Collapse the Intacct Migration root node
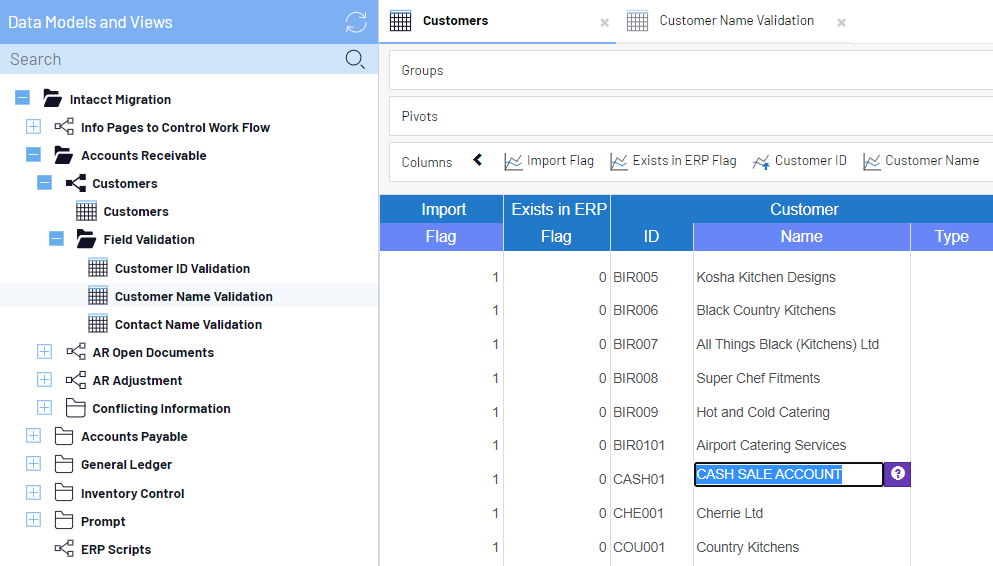The height and width of the screenshot is (566, 993). pyautogui.click(x=22, y=99)
